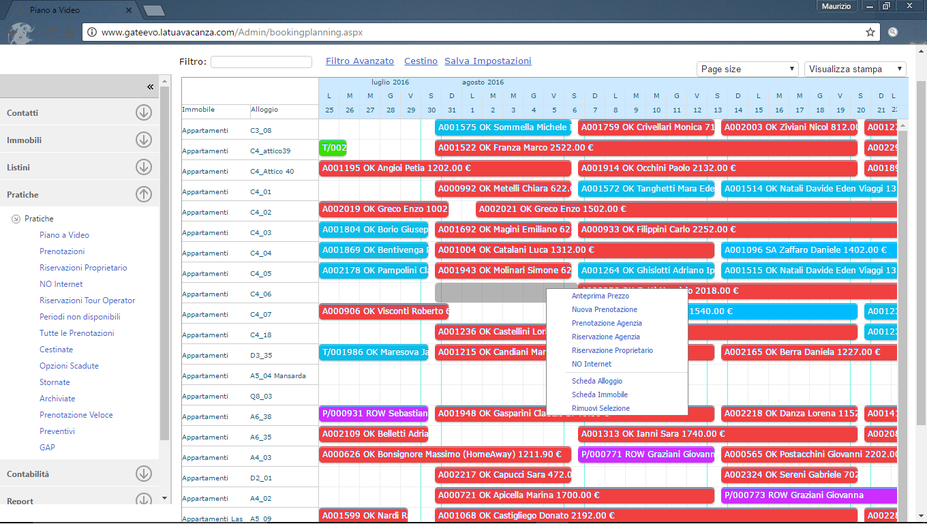Select the green T/002 booking bar
The height and width of the screenshot is (524, 927).
click(333, 148)
